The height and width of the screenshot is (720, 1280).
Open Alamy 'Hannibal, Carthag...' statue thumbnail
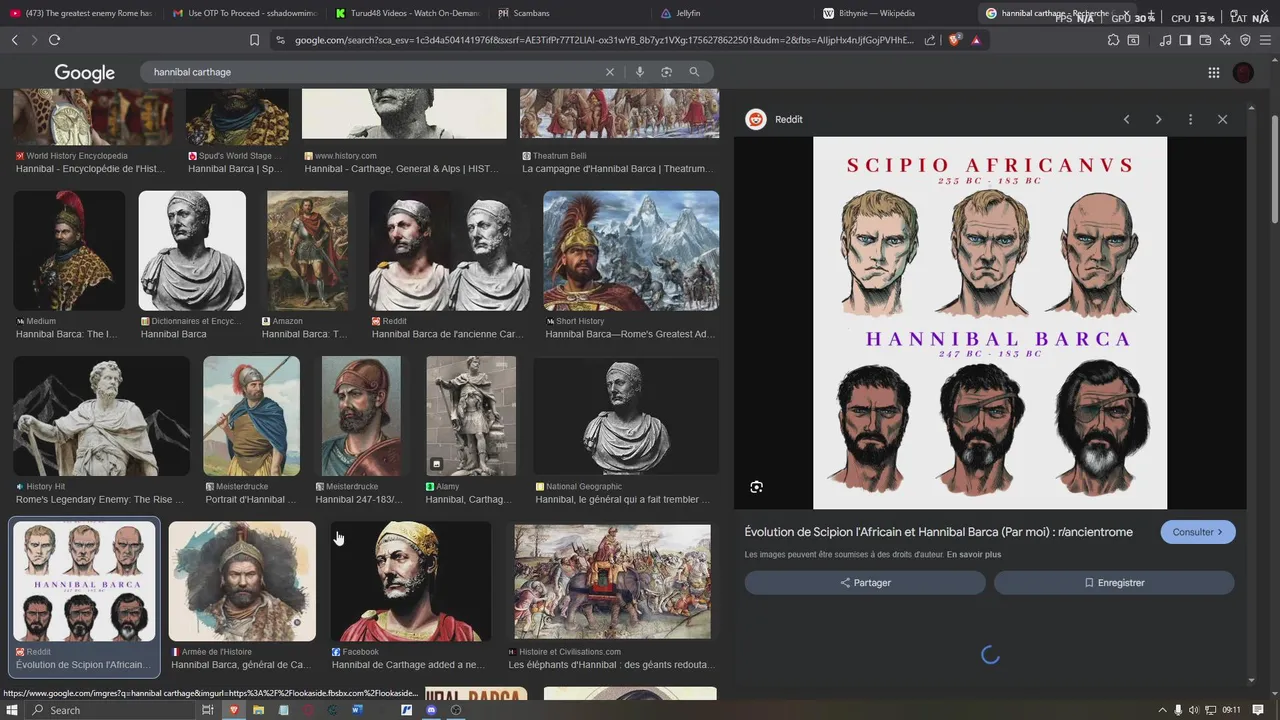471,416
